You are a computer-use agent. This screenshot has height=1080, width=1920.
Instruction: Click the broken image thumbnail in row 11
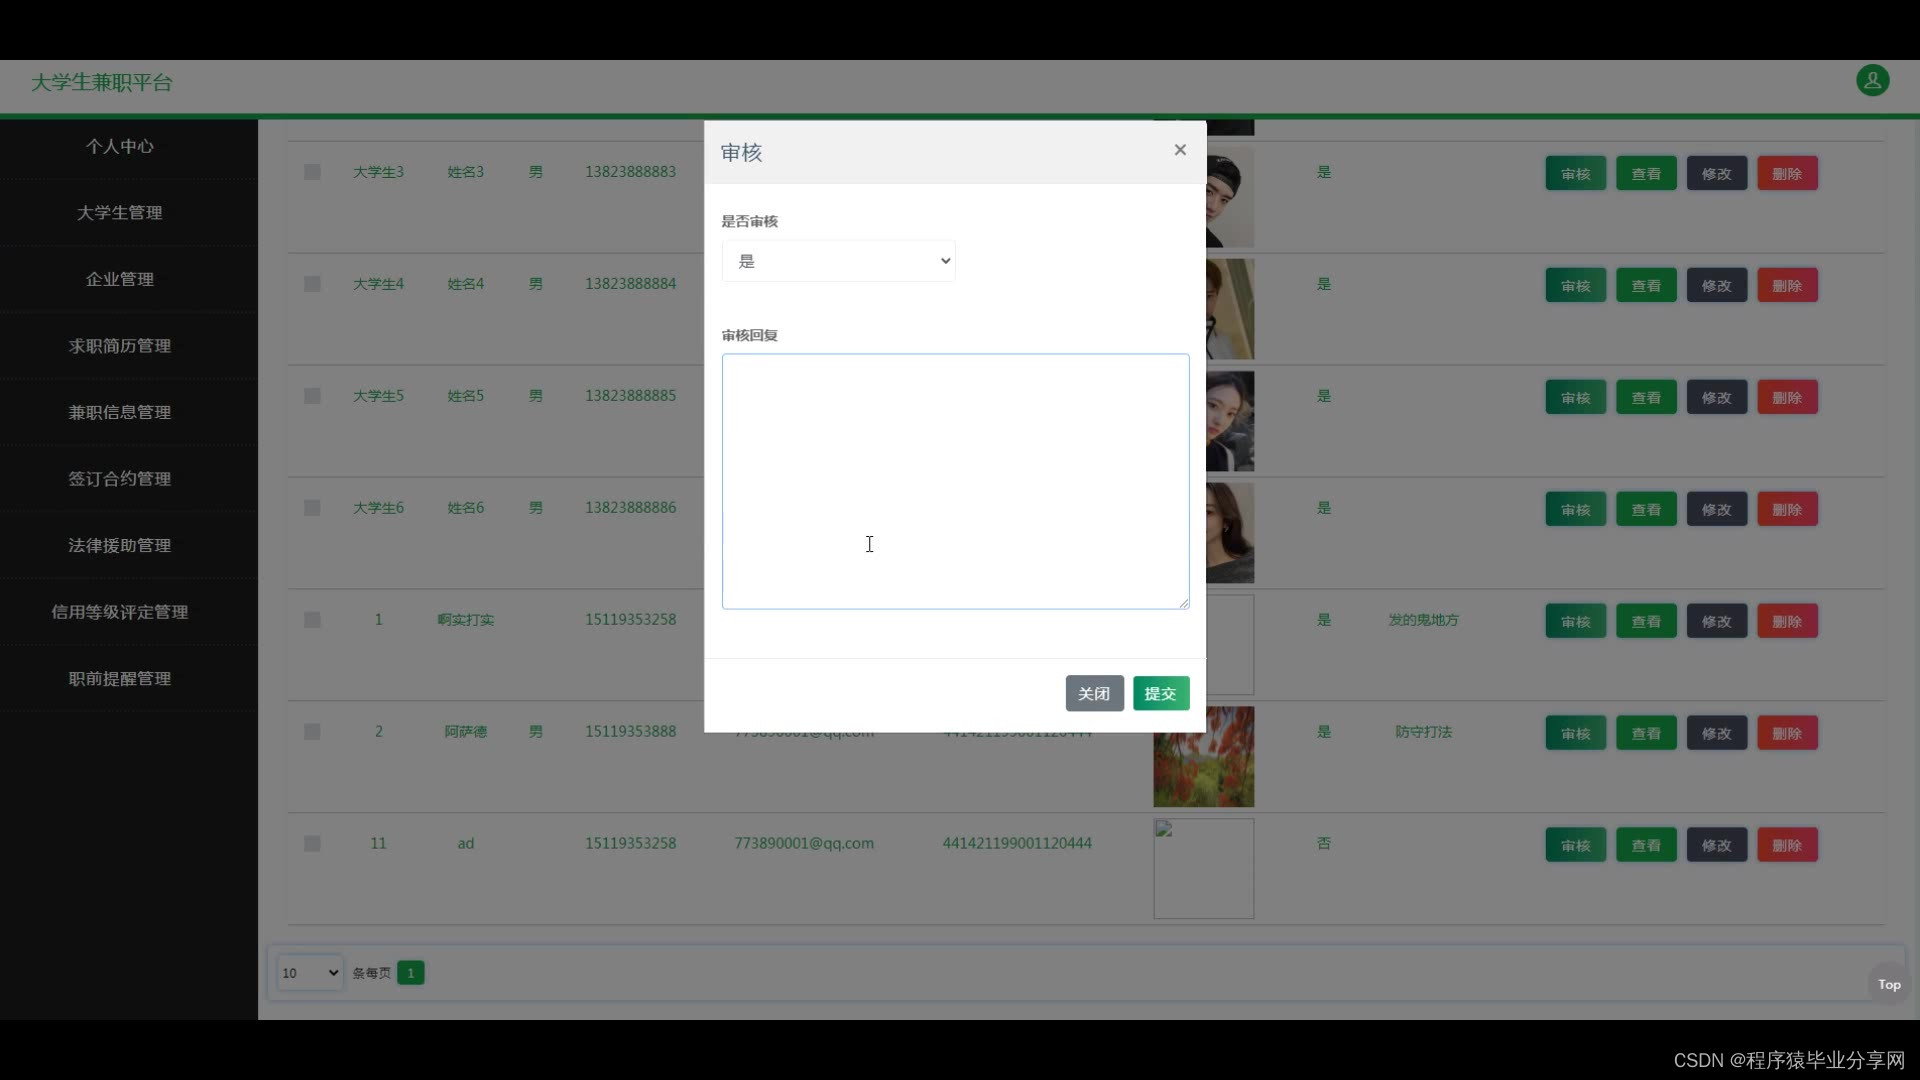[1203, 868]
